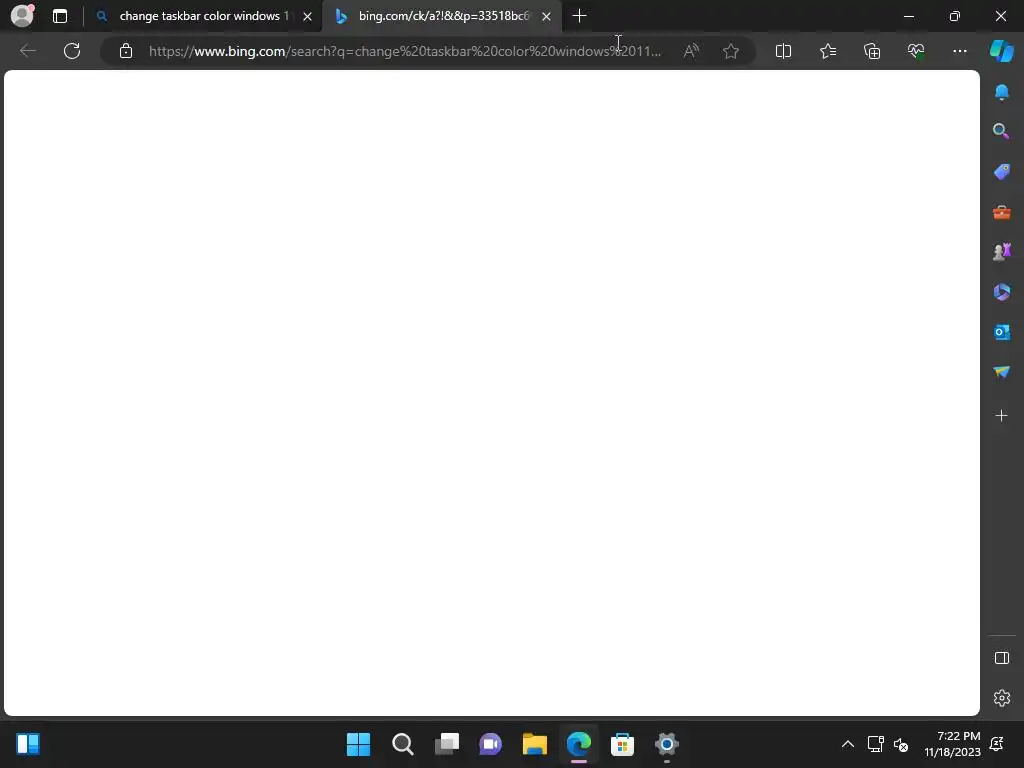Open network status tray icon
This screenshot has height=768, width=1024.
876,744
